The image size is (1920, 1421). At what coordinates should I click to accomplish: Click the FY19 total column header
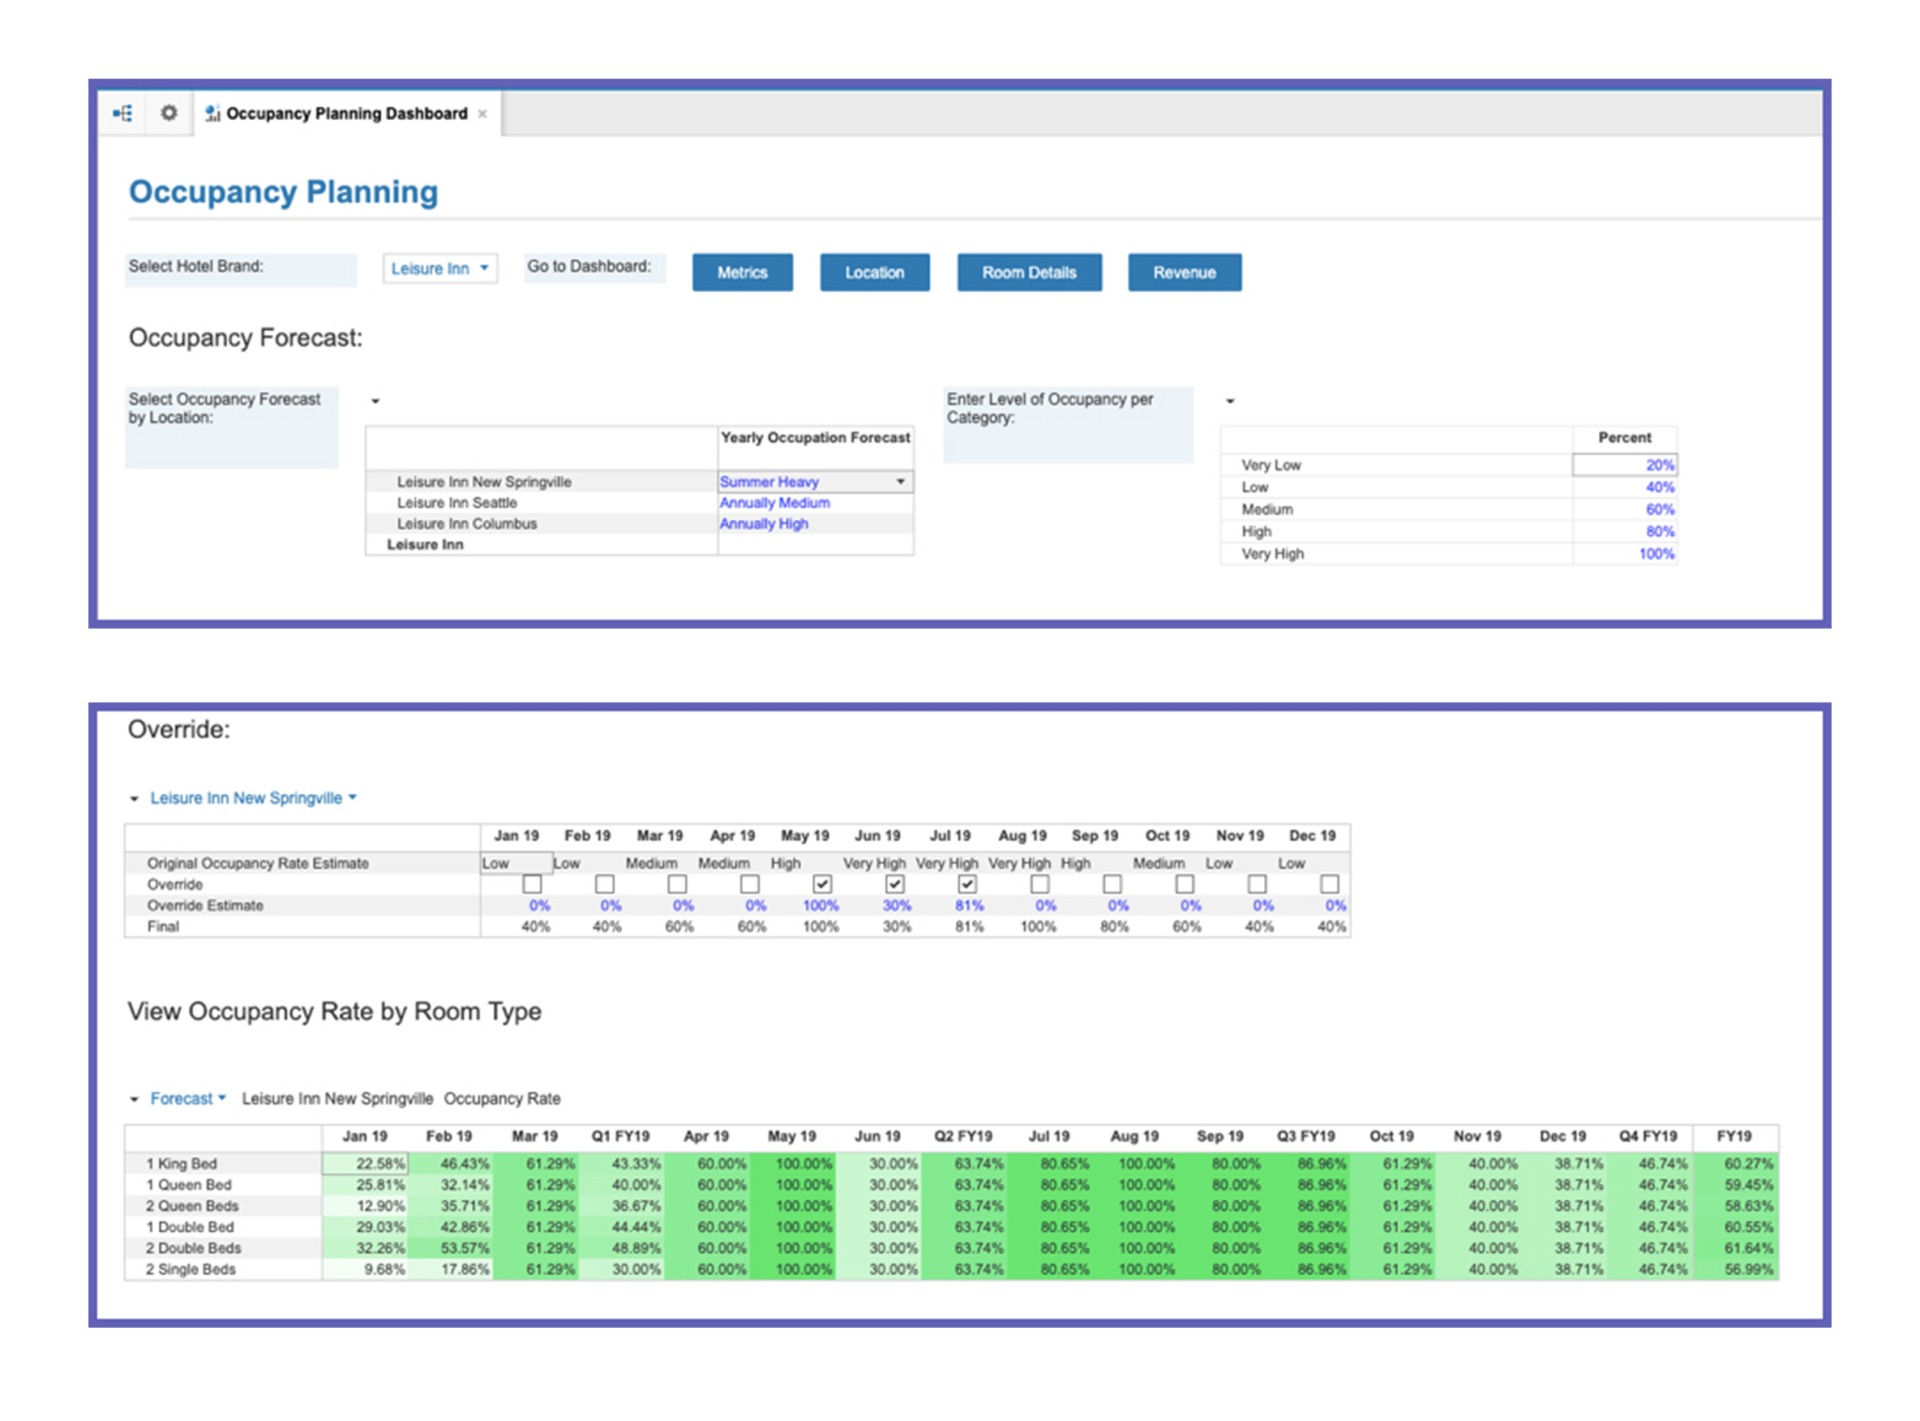coord(1734,1137)
